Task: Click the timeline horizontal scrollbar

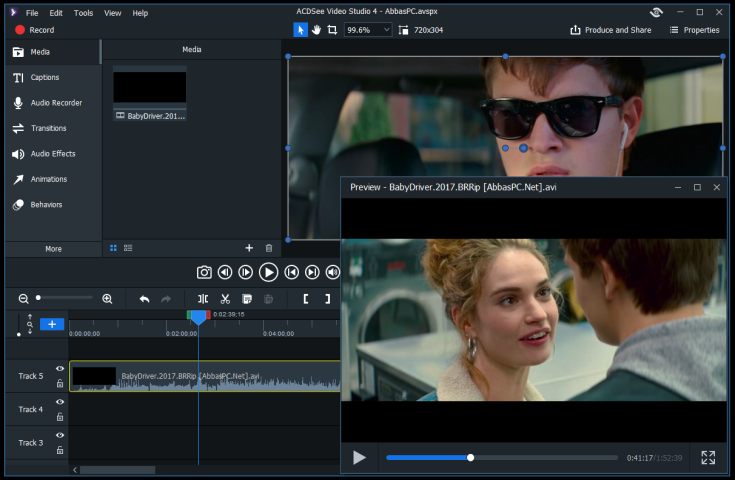Action: (x=117, y=470)
